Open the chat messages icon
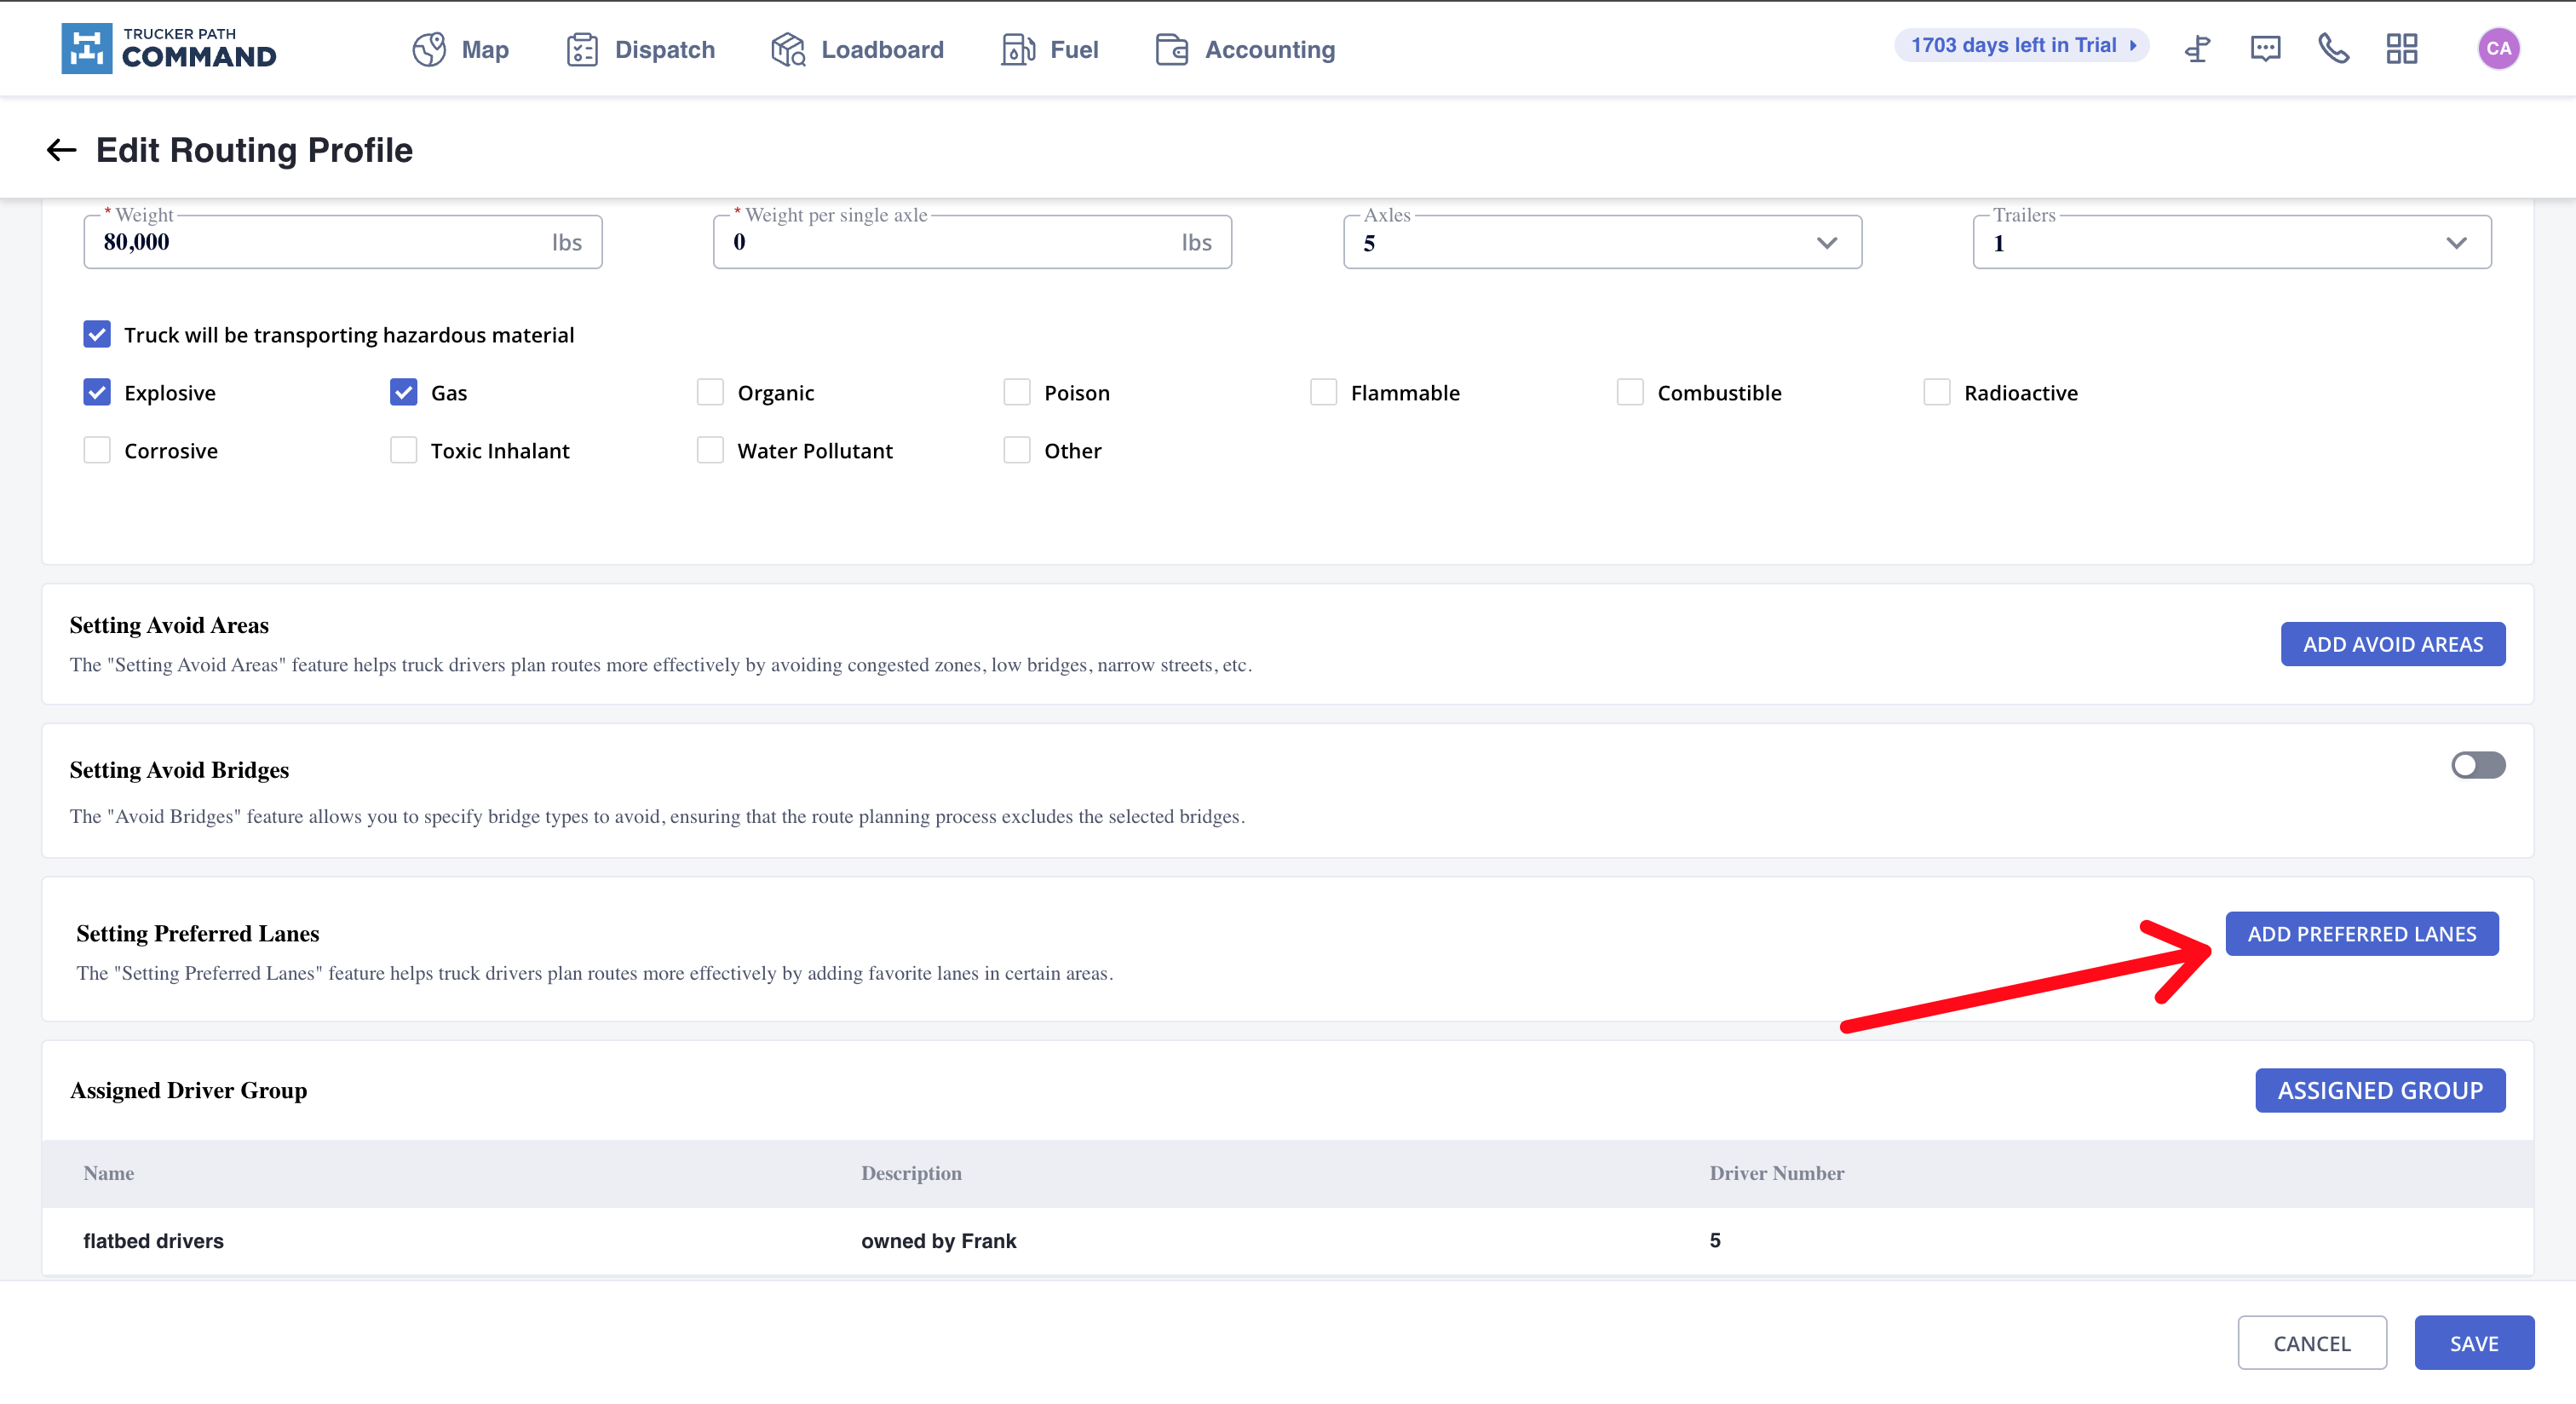The width and height of the screenshot is (2576, 1404). (x=2265, y=49)
